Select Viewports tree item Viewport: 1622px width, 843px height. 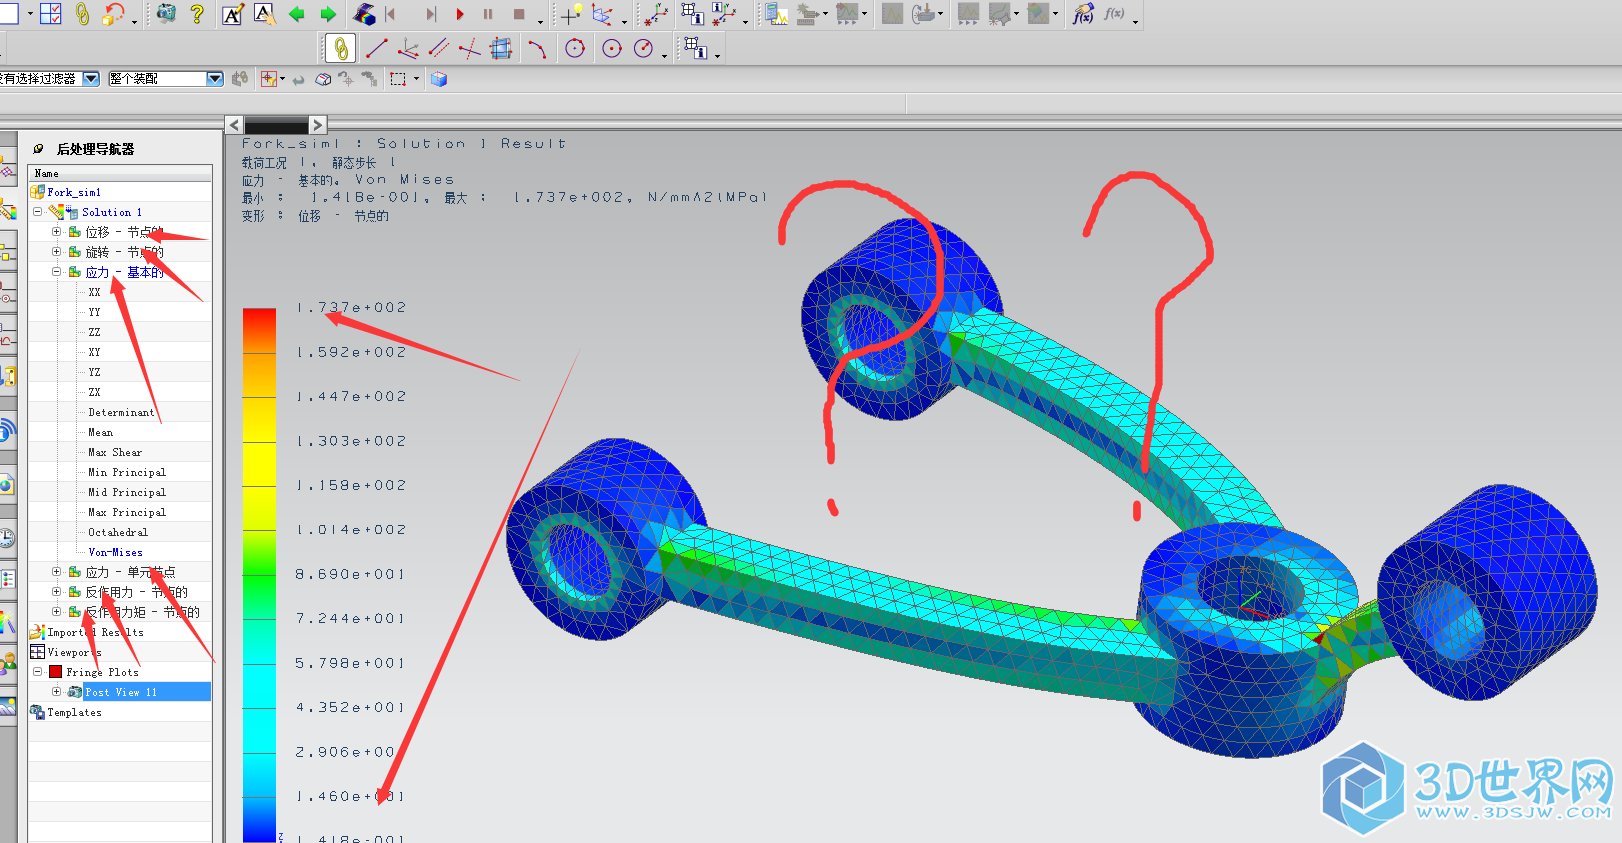pos(74,652)
